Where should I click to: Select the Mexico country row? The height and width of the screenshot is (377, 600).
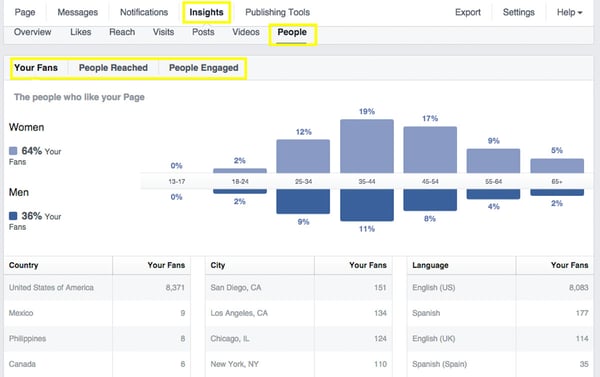click(x=97, y=313)
